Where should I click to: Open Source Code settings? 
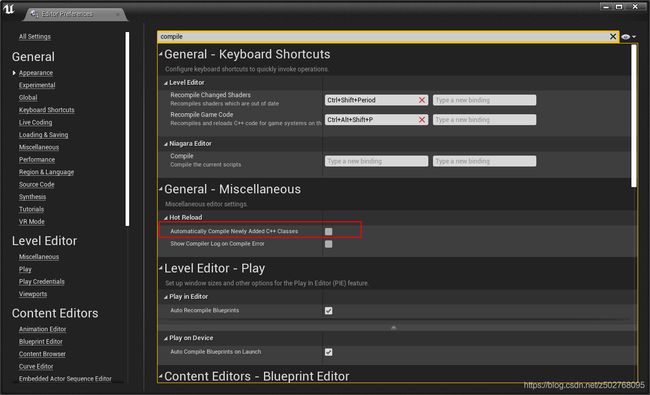tap(36, 184)
